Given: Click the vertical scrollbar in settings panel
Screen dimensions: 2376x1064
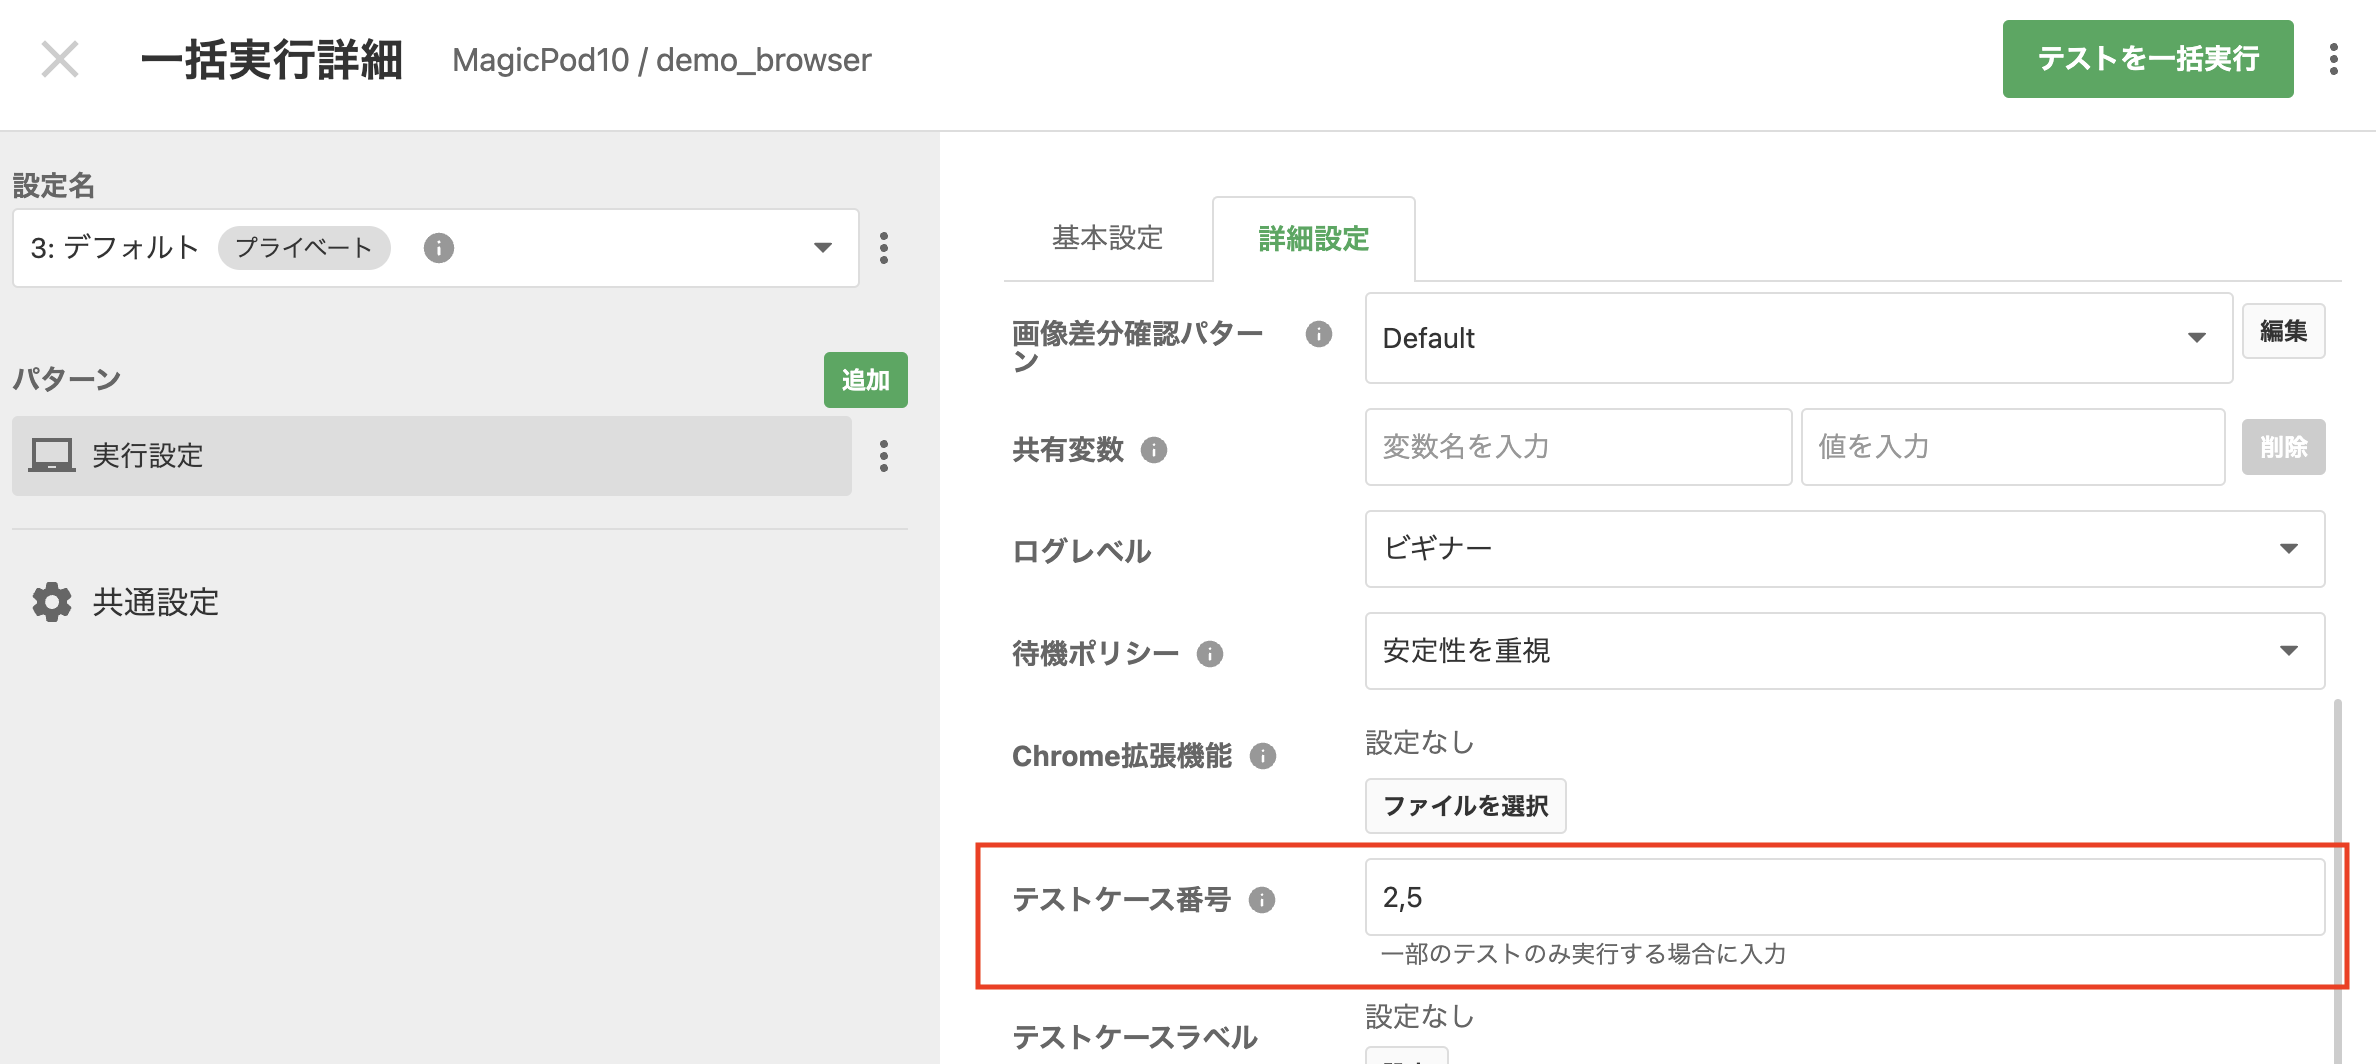Looking at the screenshot, I should [2337, 880].
